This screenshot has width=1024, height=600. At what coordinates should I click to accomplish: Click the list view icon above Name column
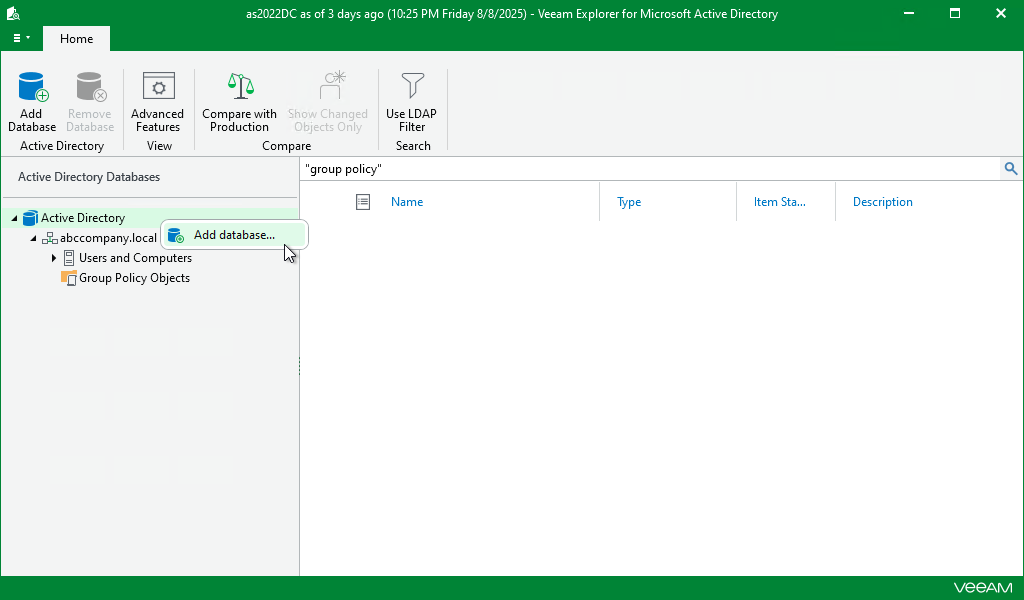(x=362, y=201)
